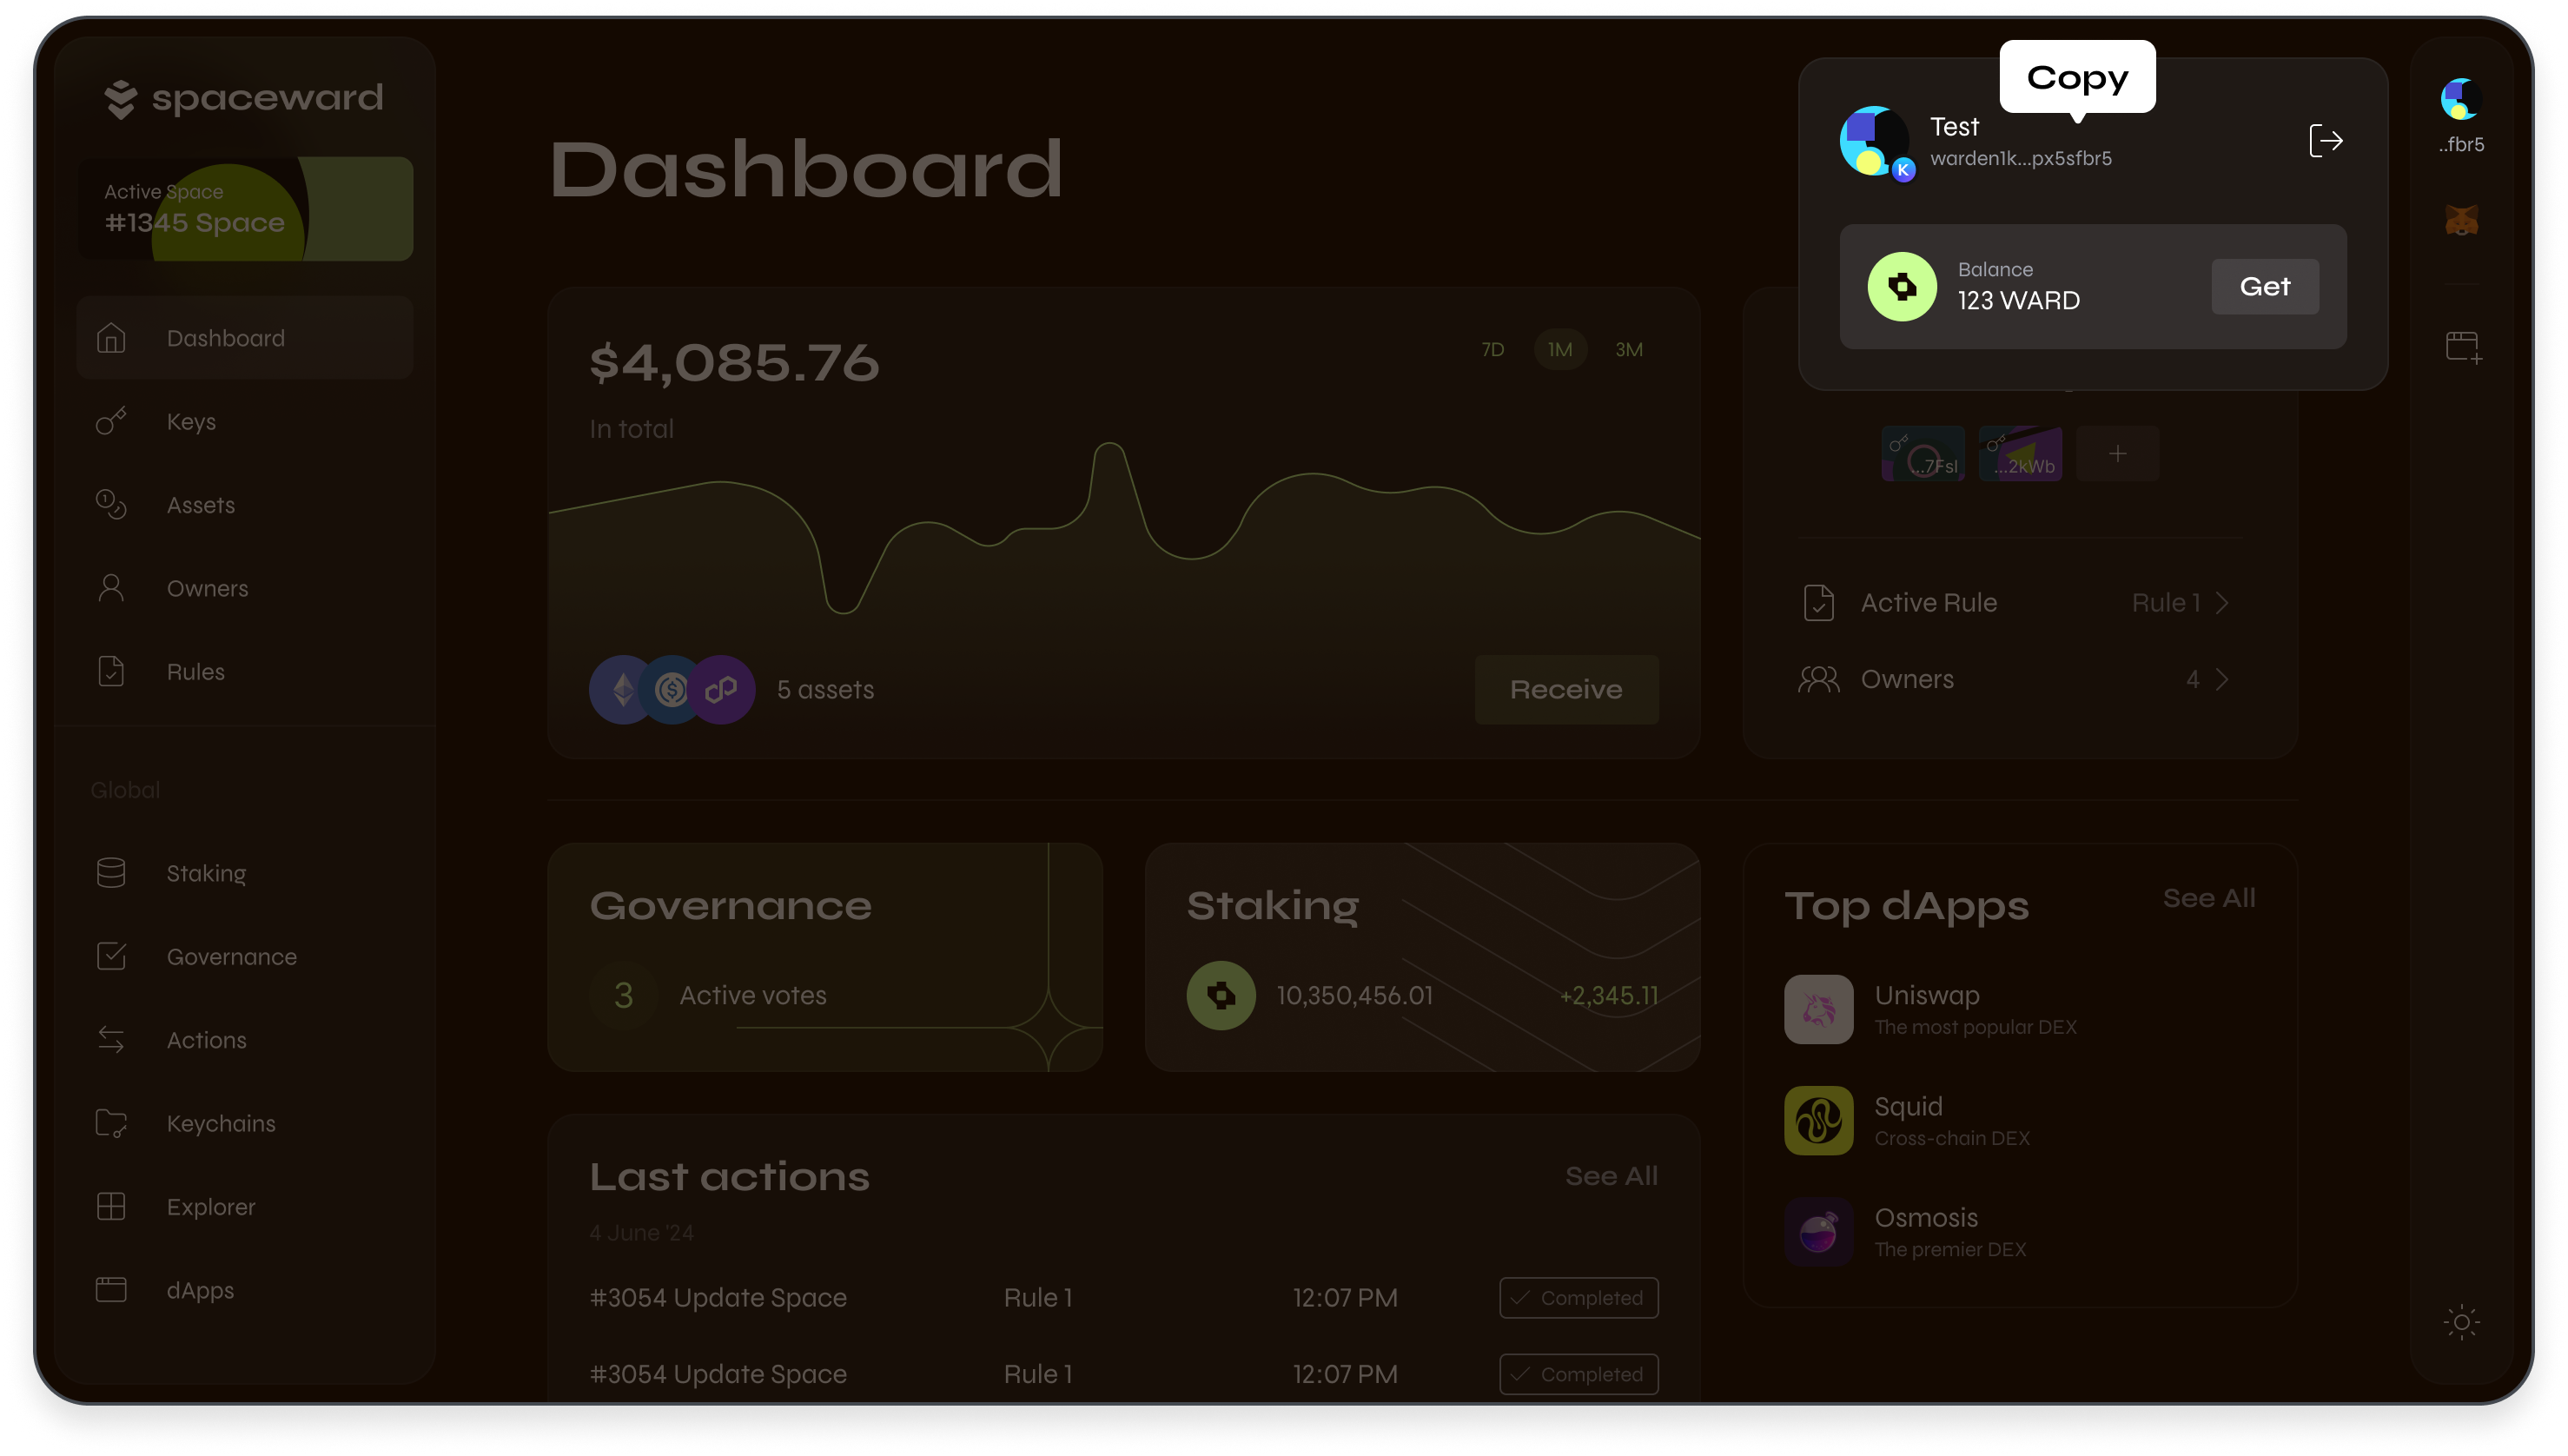Image resolution: width=2568 pixels, height=1456 pixels.
Task: Click the create new space icon in right rail
Action: [2462, 346]
